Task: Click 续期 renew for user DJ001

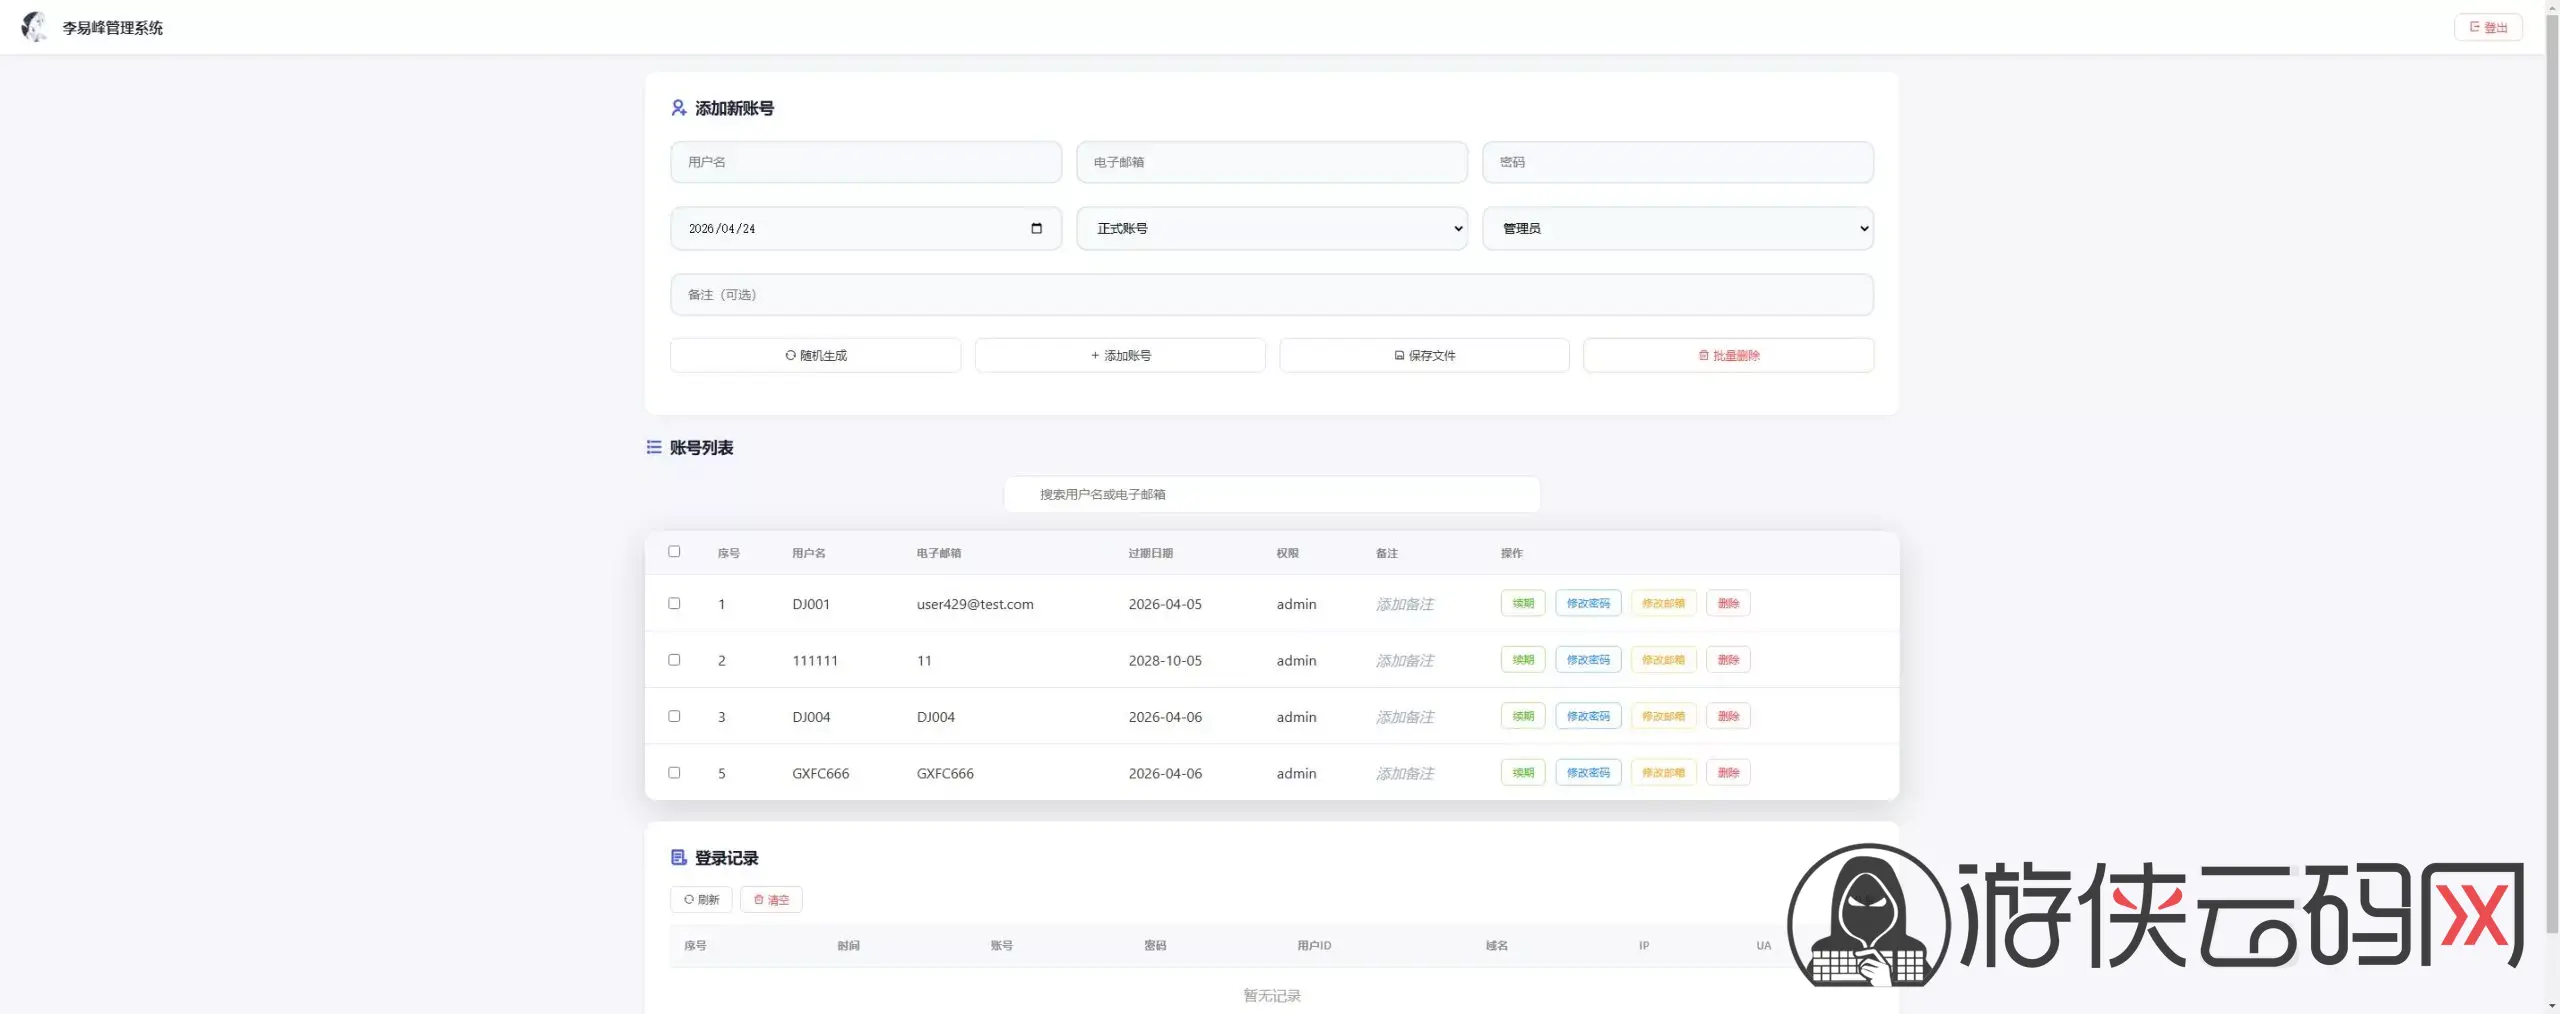Action: click(x=1523, y=604)
